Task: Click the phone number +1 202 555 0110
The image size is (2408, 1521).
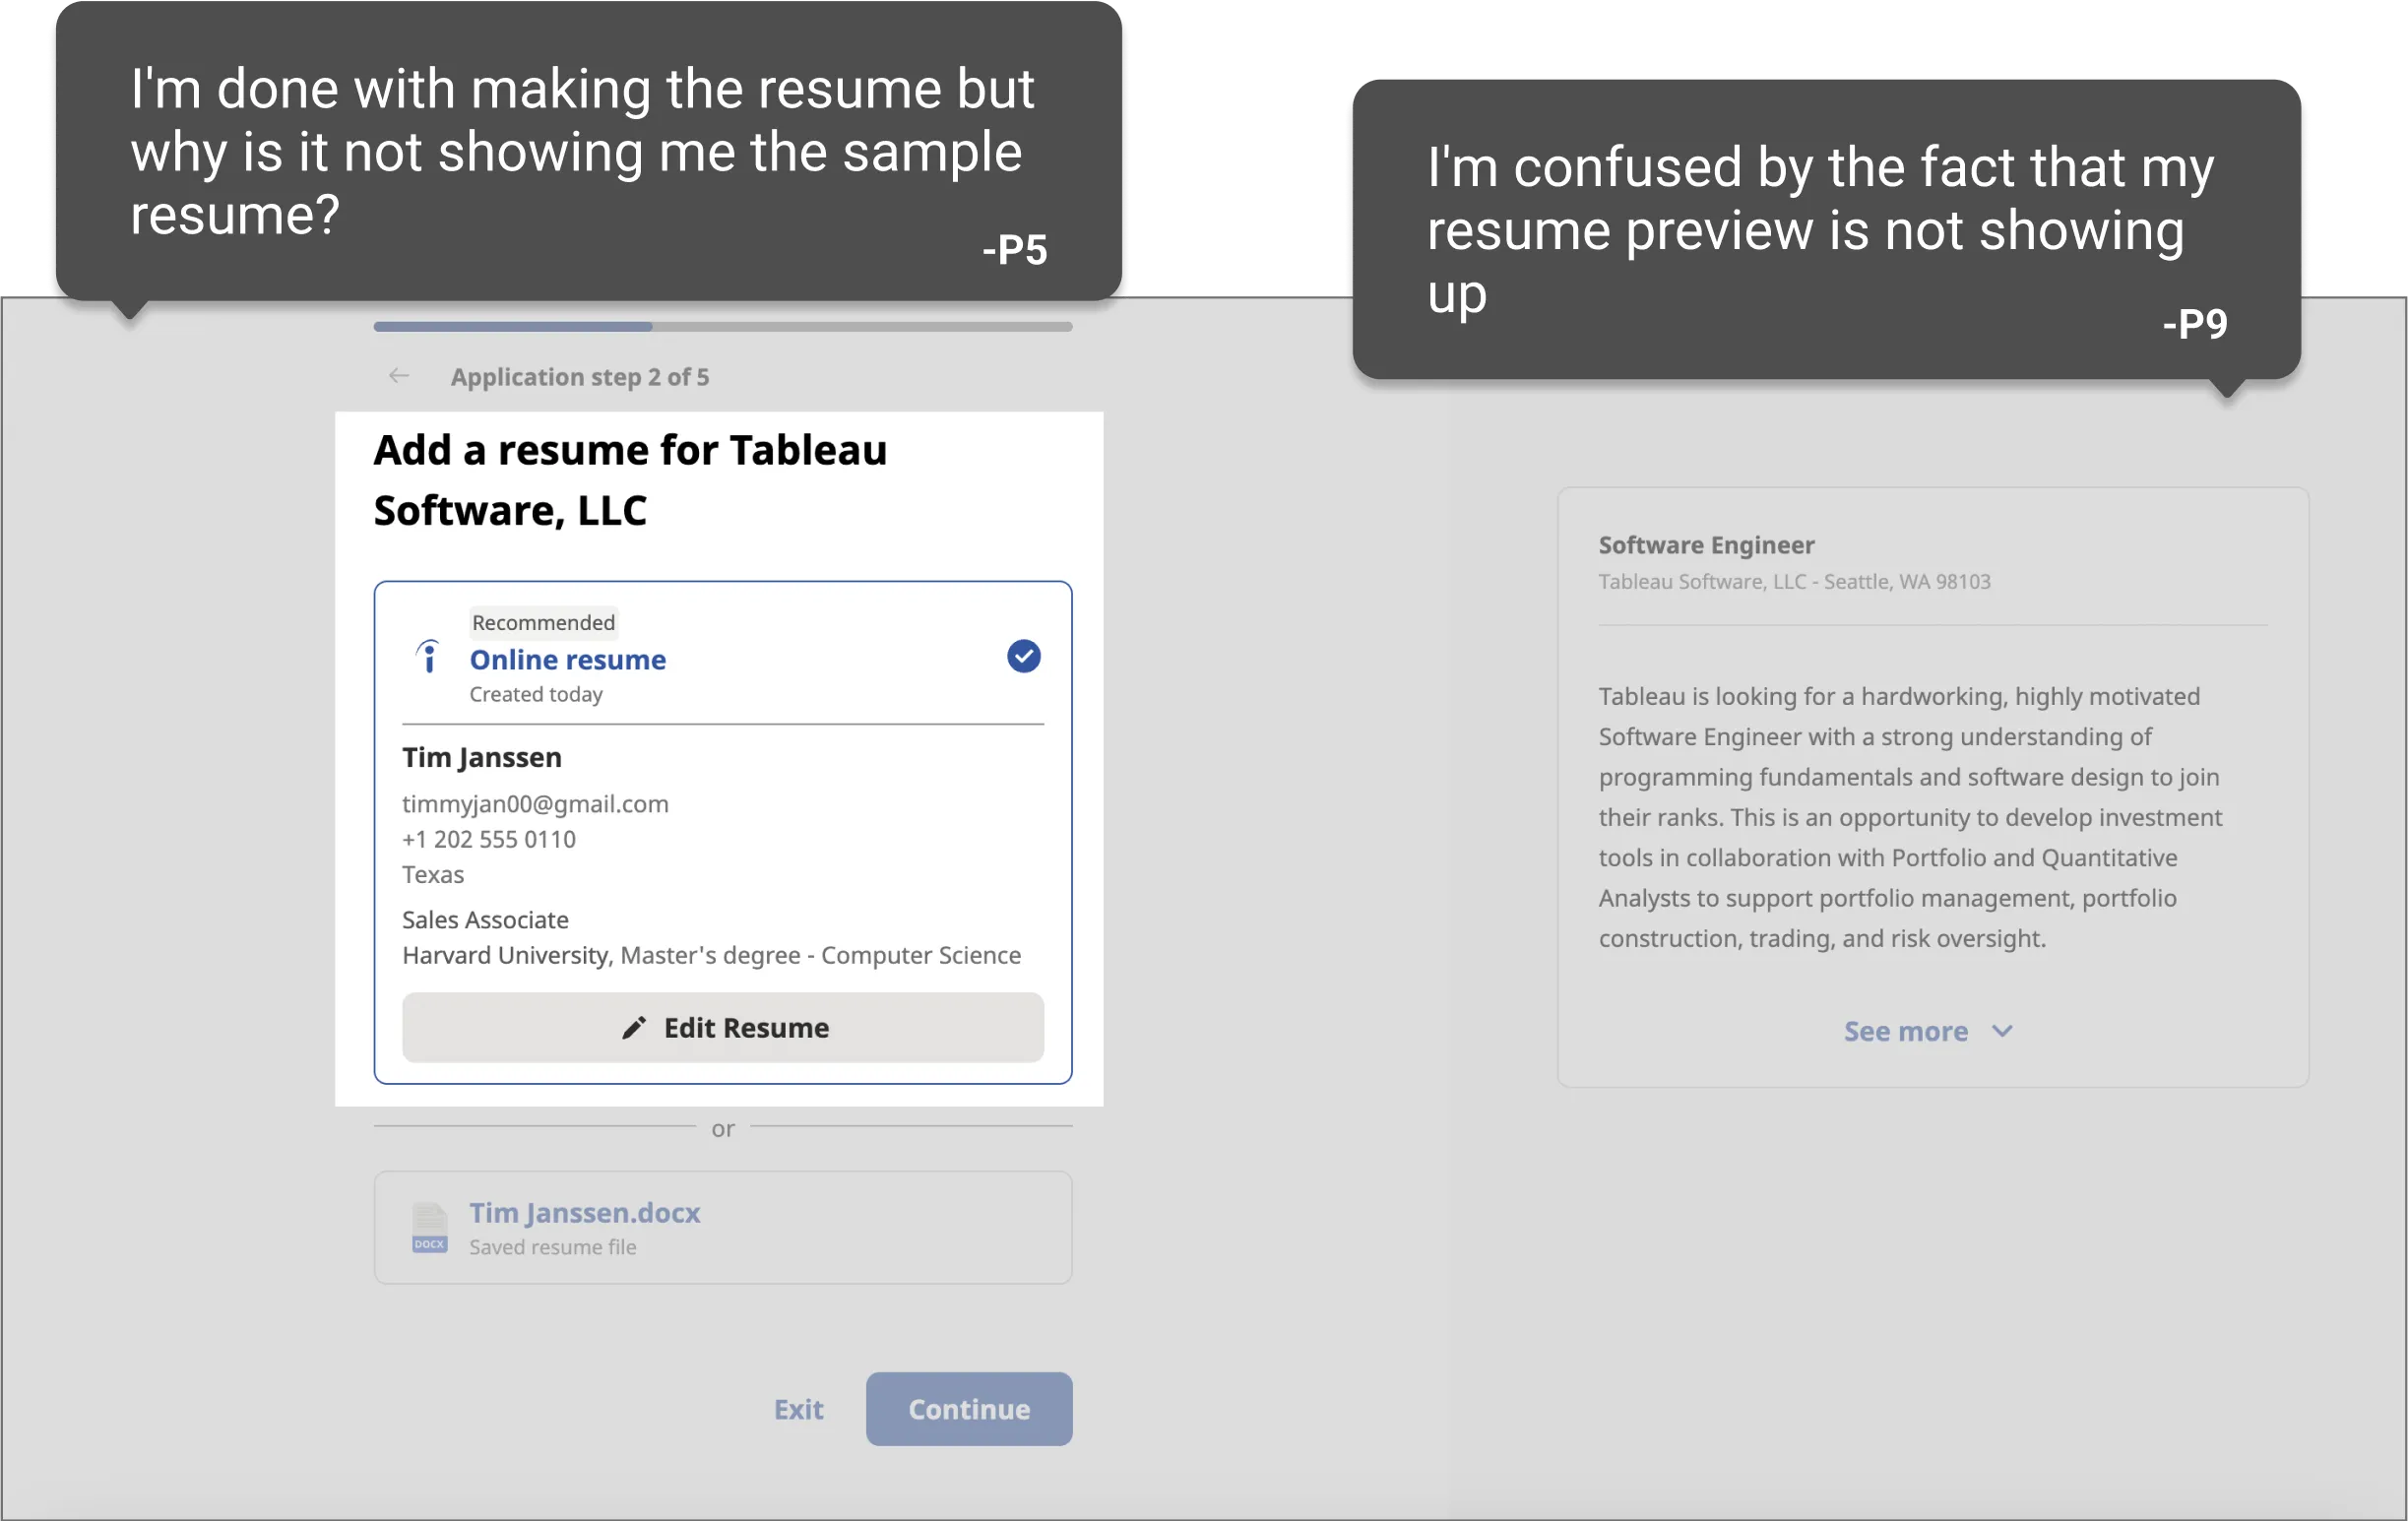Action: 489,839
